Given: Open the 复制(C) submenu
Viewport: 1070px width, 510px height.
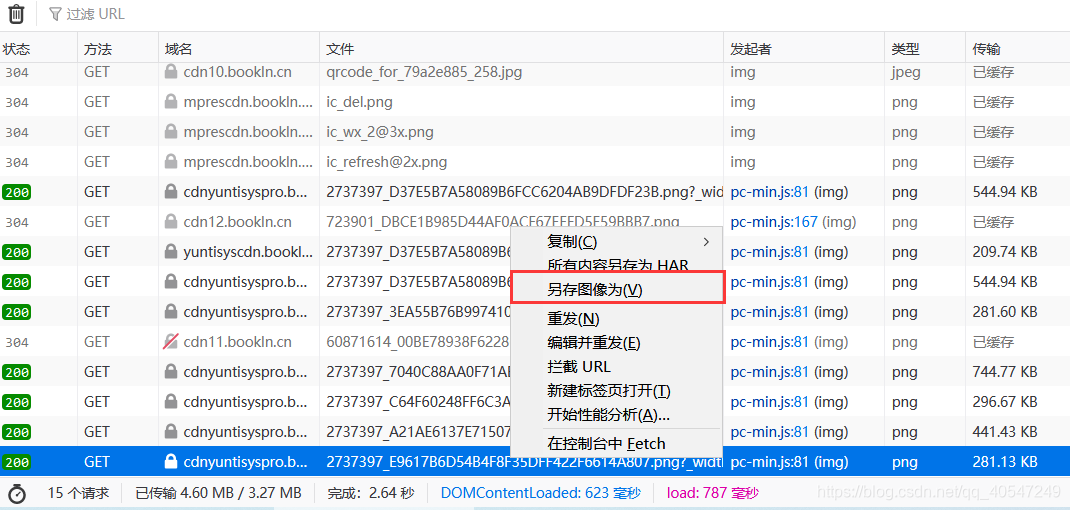Looking at the screenshot, I should point(616,242).
